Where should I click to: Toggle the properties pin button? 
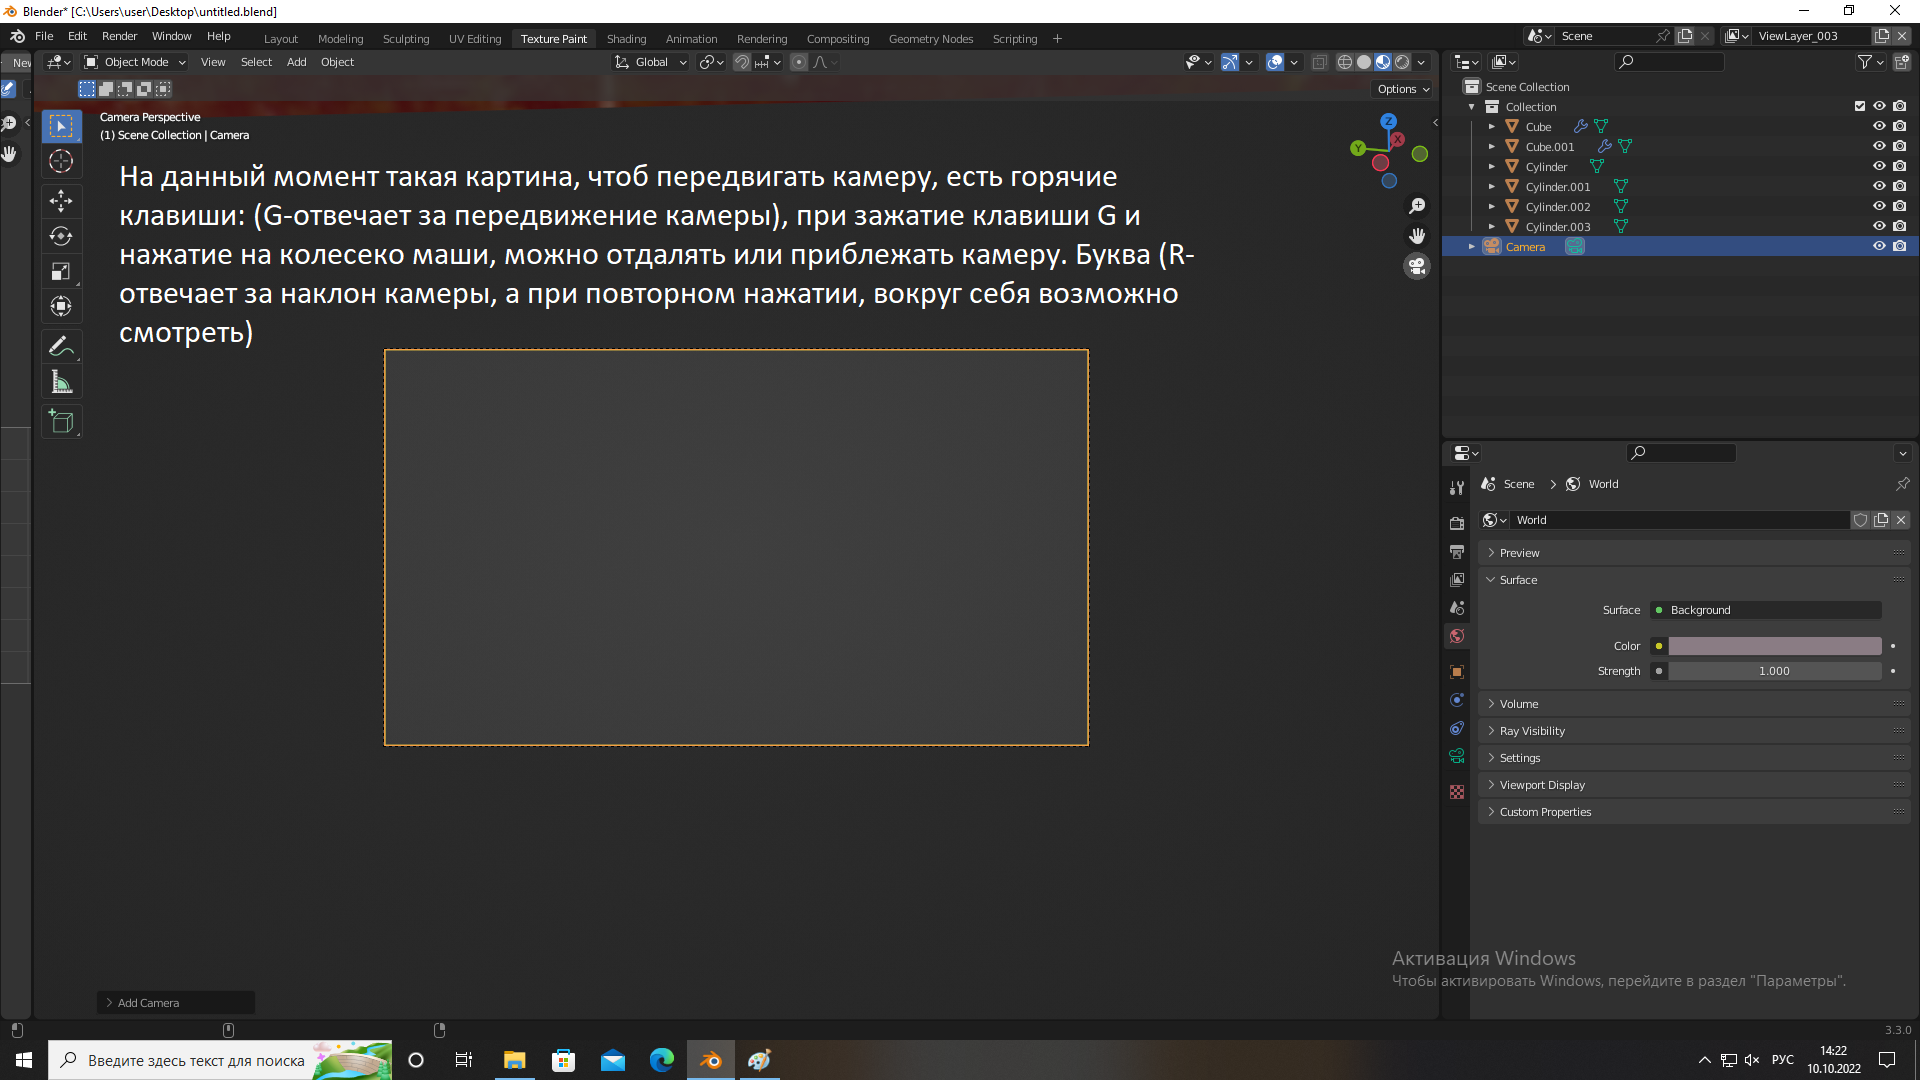pos(1902,484)
